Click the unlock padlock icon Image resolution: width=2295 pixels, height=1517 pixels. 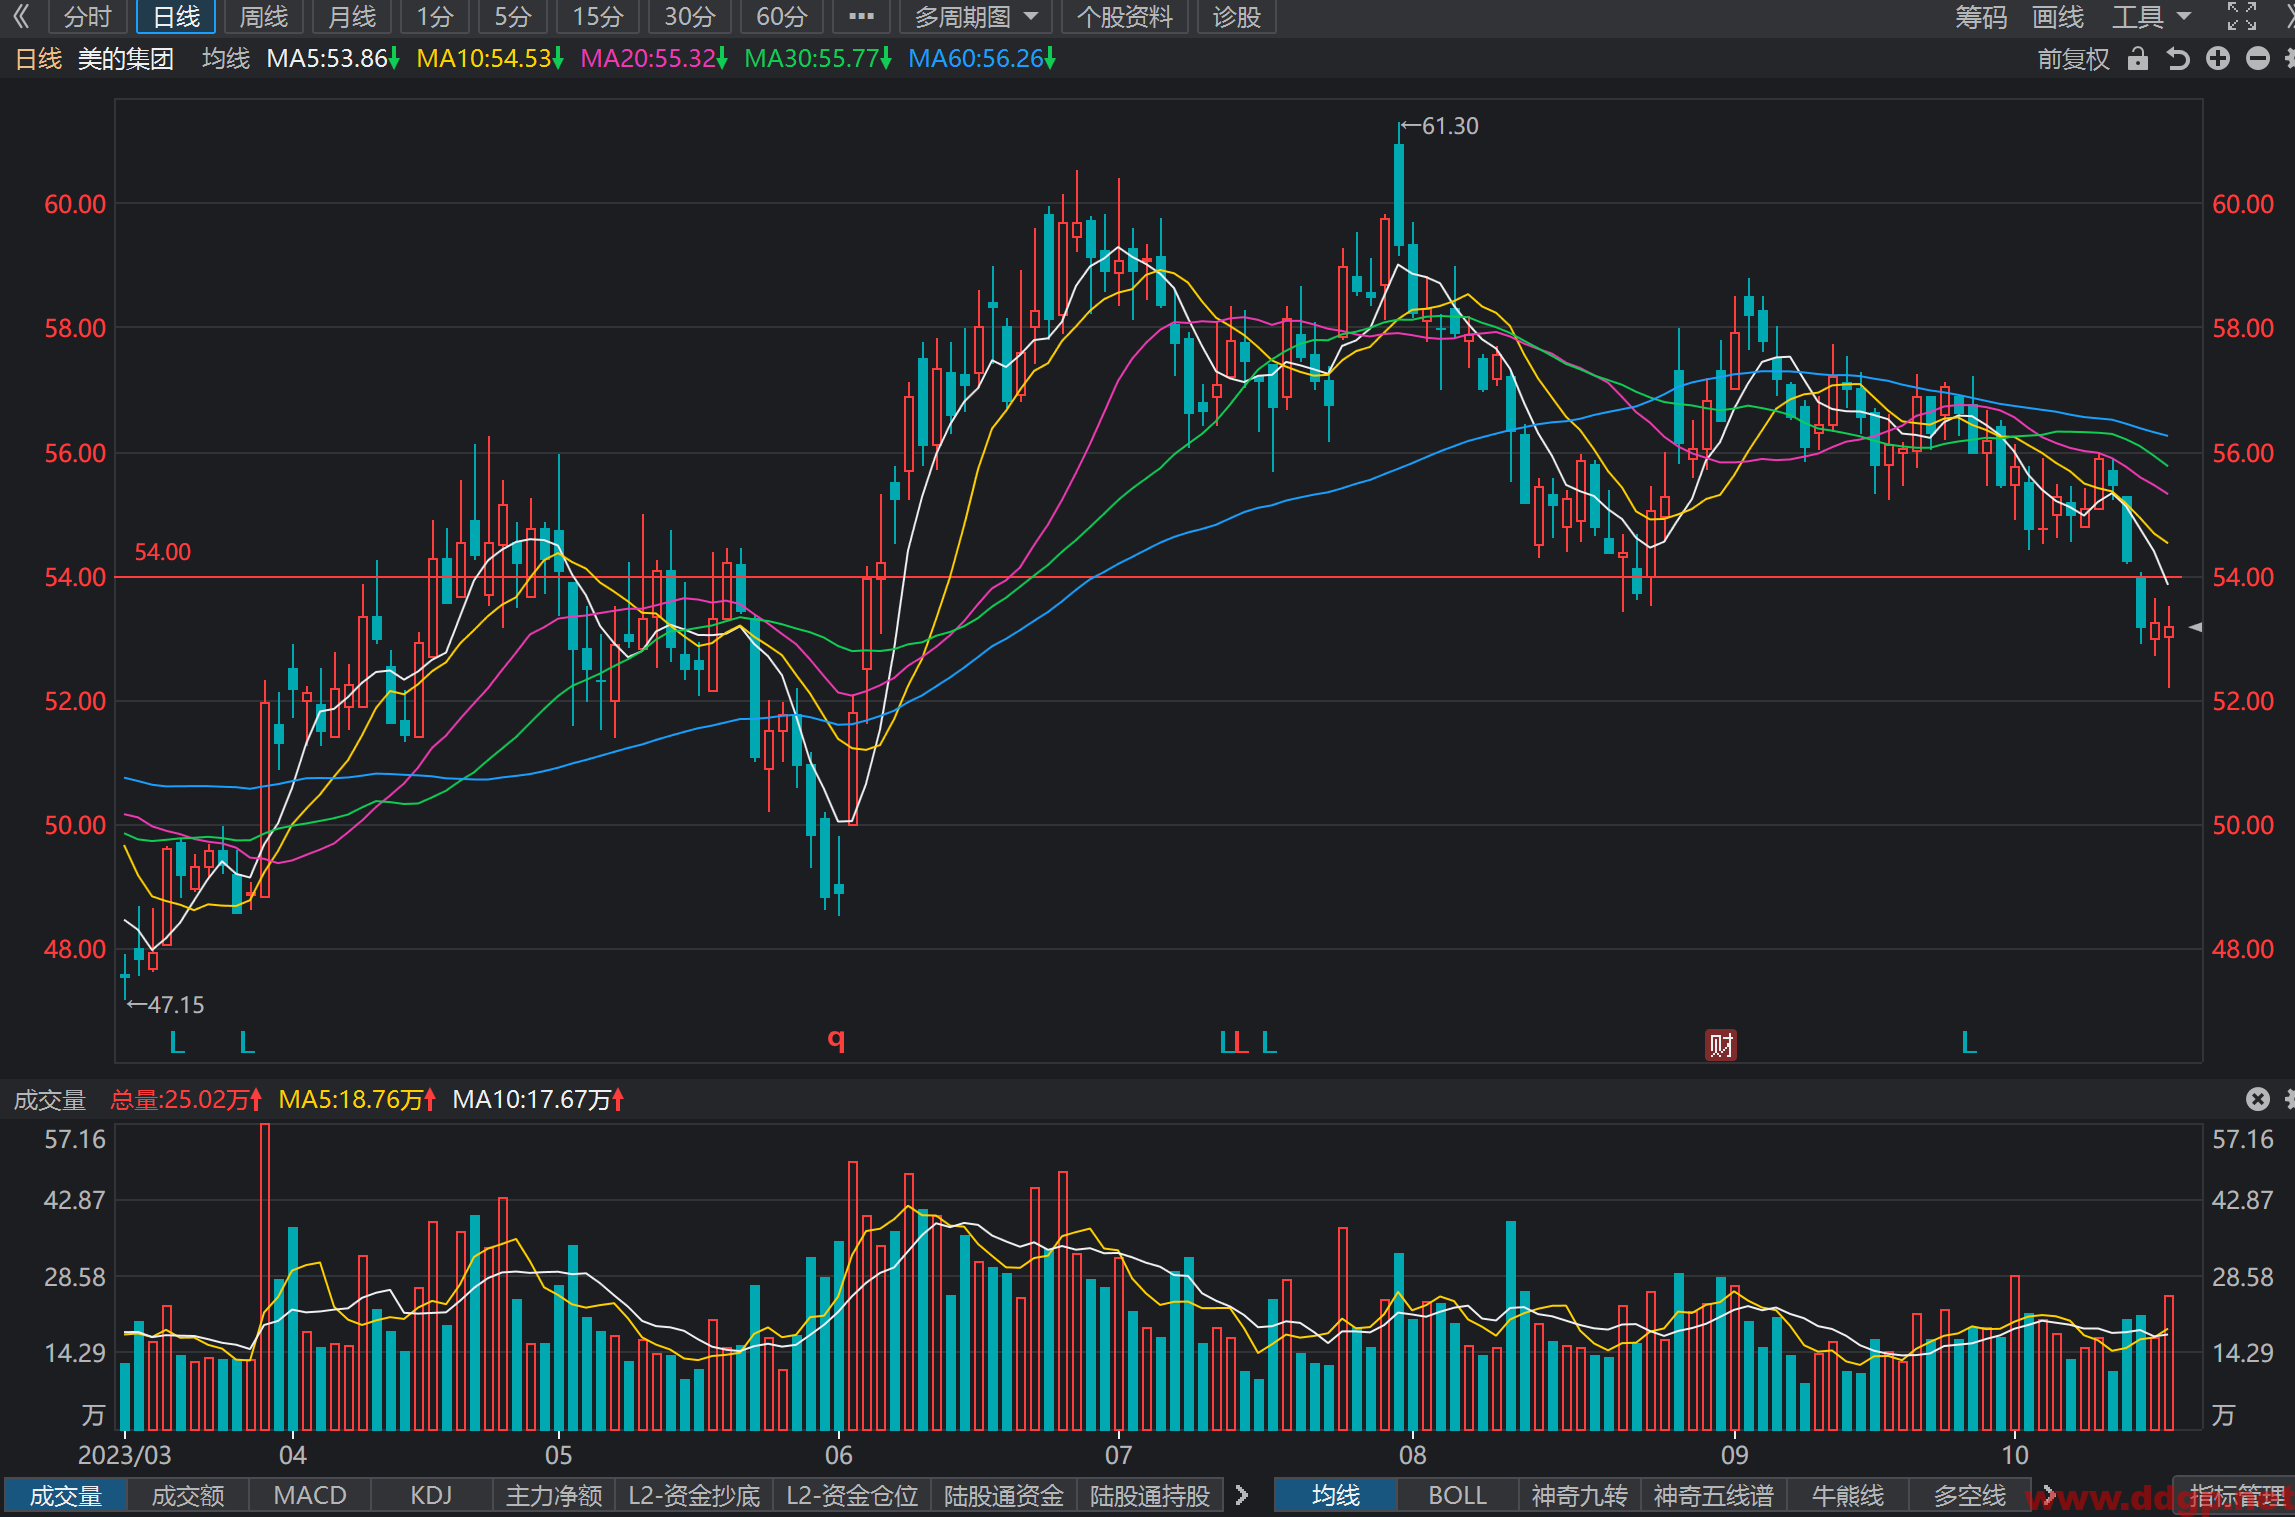pyautogui.click(x=2137, y=59)
